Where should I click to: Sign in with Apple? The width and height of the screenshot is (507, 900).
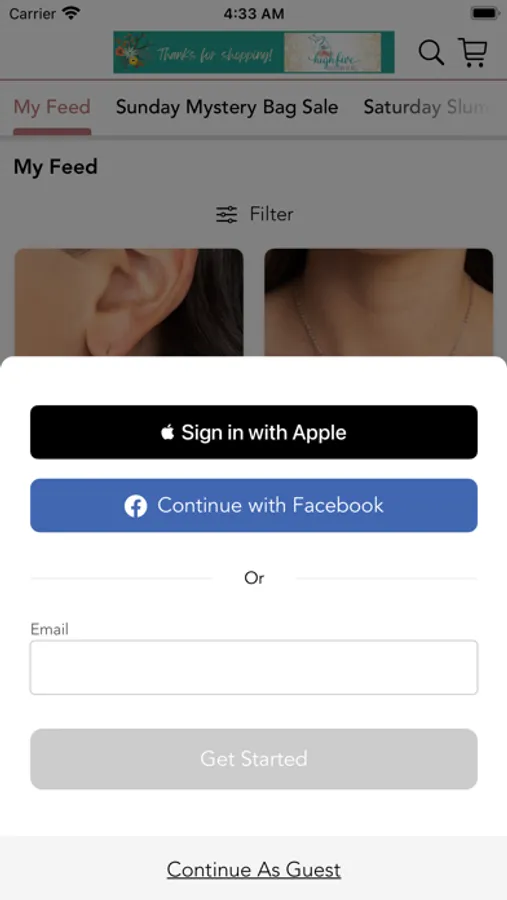[x=254, y=432]
